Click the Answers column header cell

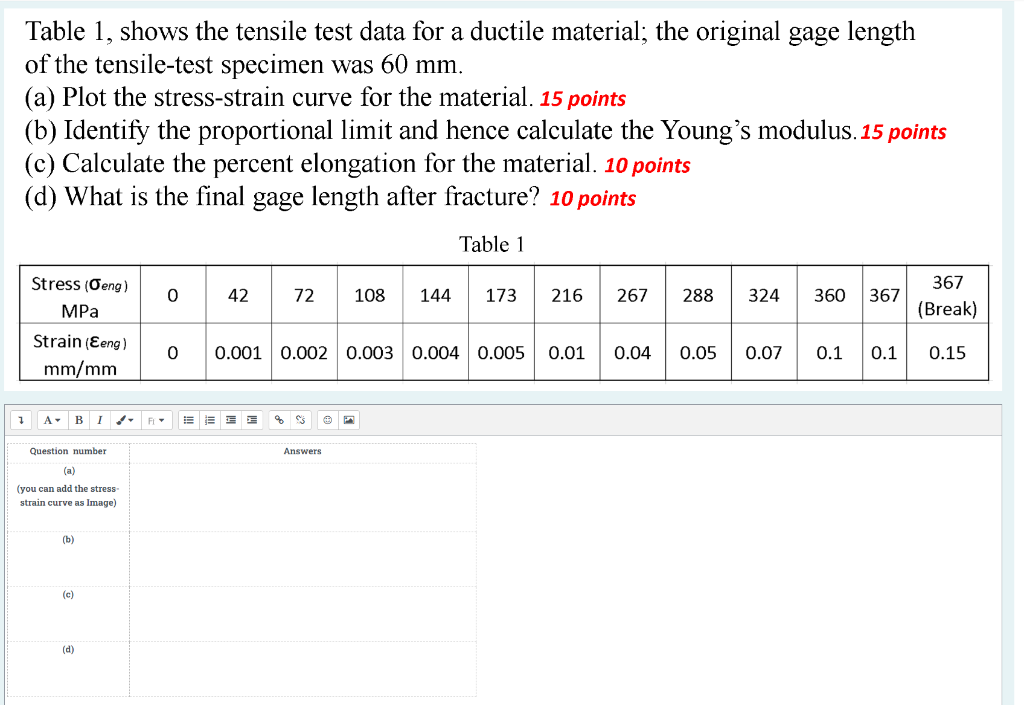tap(303, 451)
